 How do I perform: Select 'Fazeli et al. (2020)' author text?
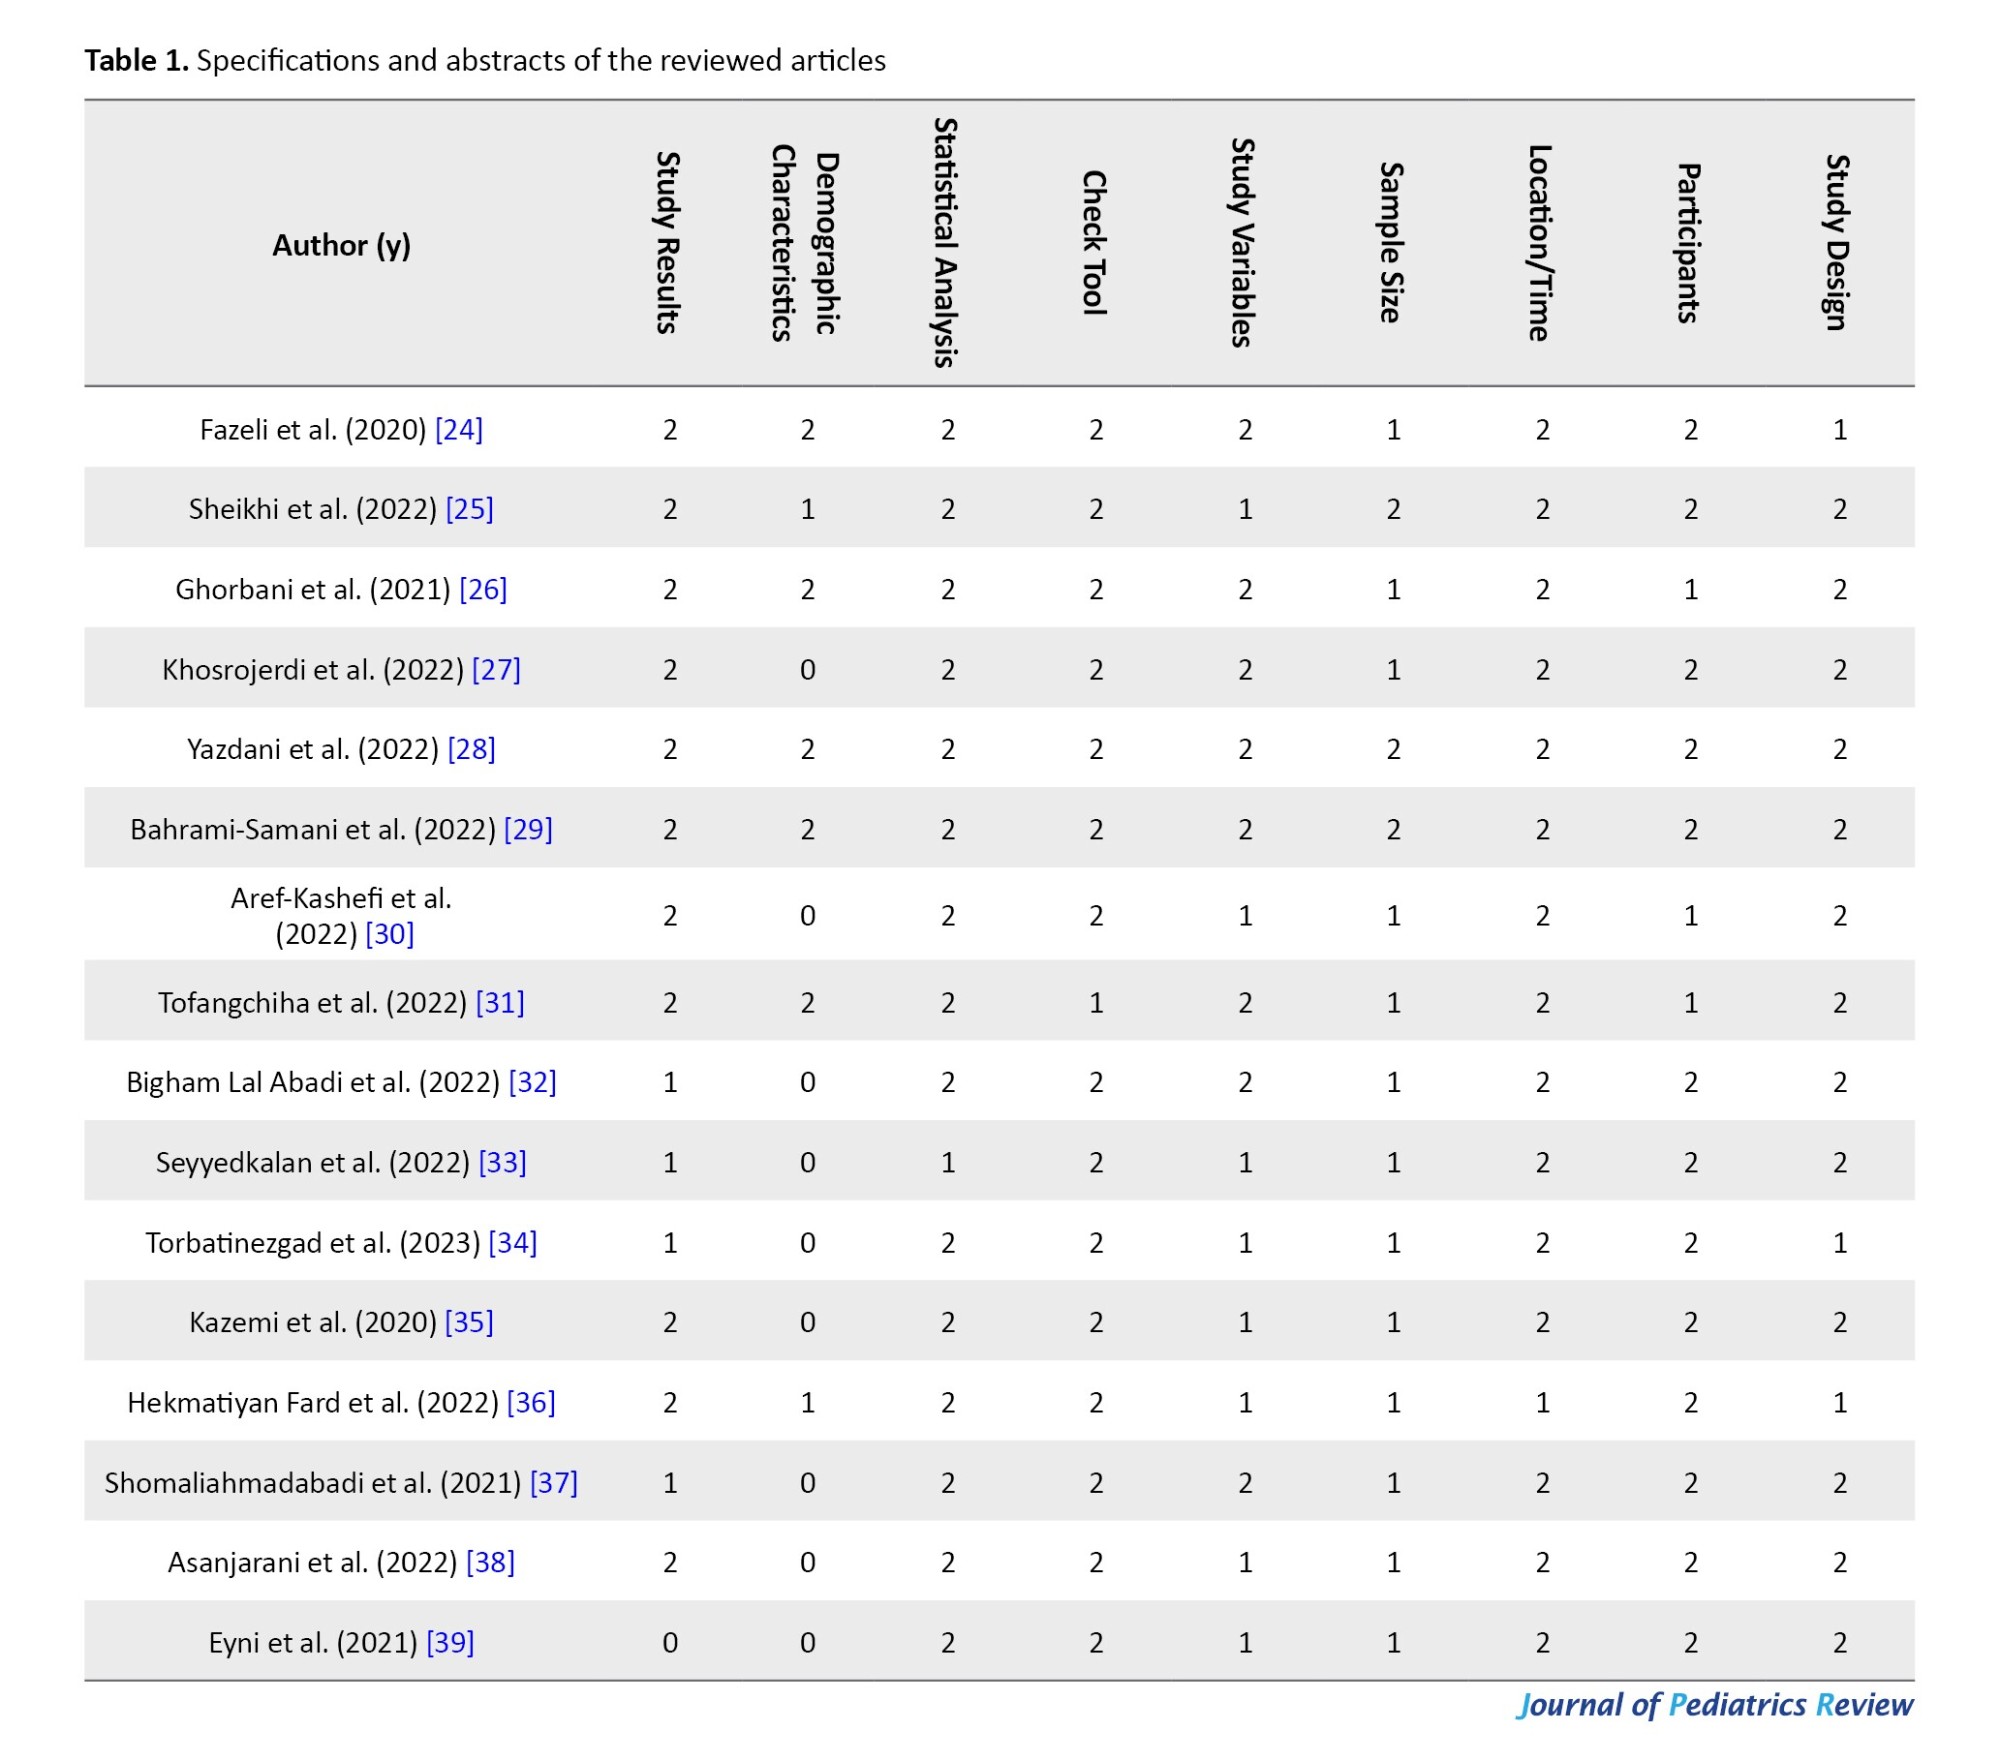point(313,430)
